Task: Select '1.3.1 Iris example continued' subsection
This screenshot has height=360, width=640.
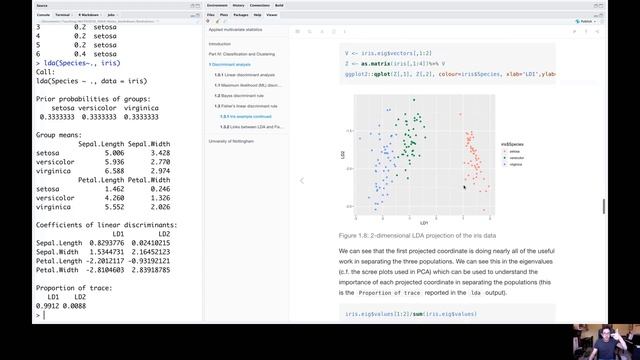Action: pos(246,116)
